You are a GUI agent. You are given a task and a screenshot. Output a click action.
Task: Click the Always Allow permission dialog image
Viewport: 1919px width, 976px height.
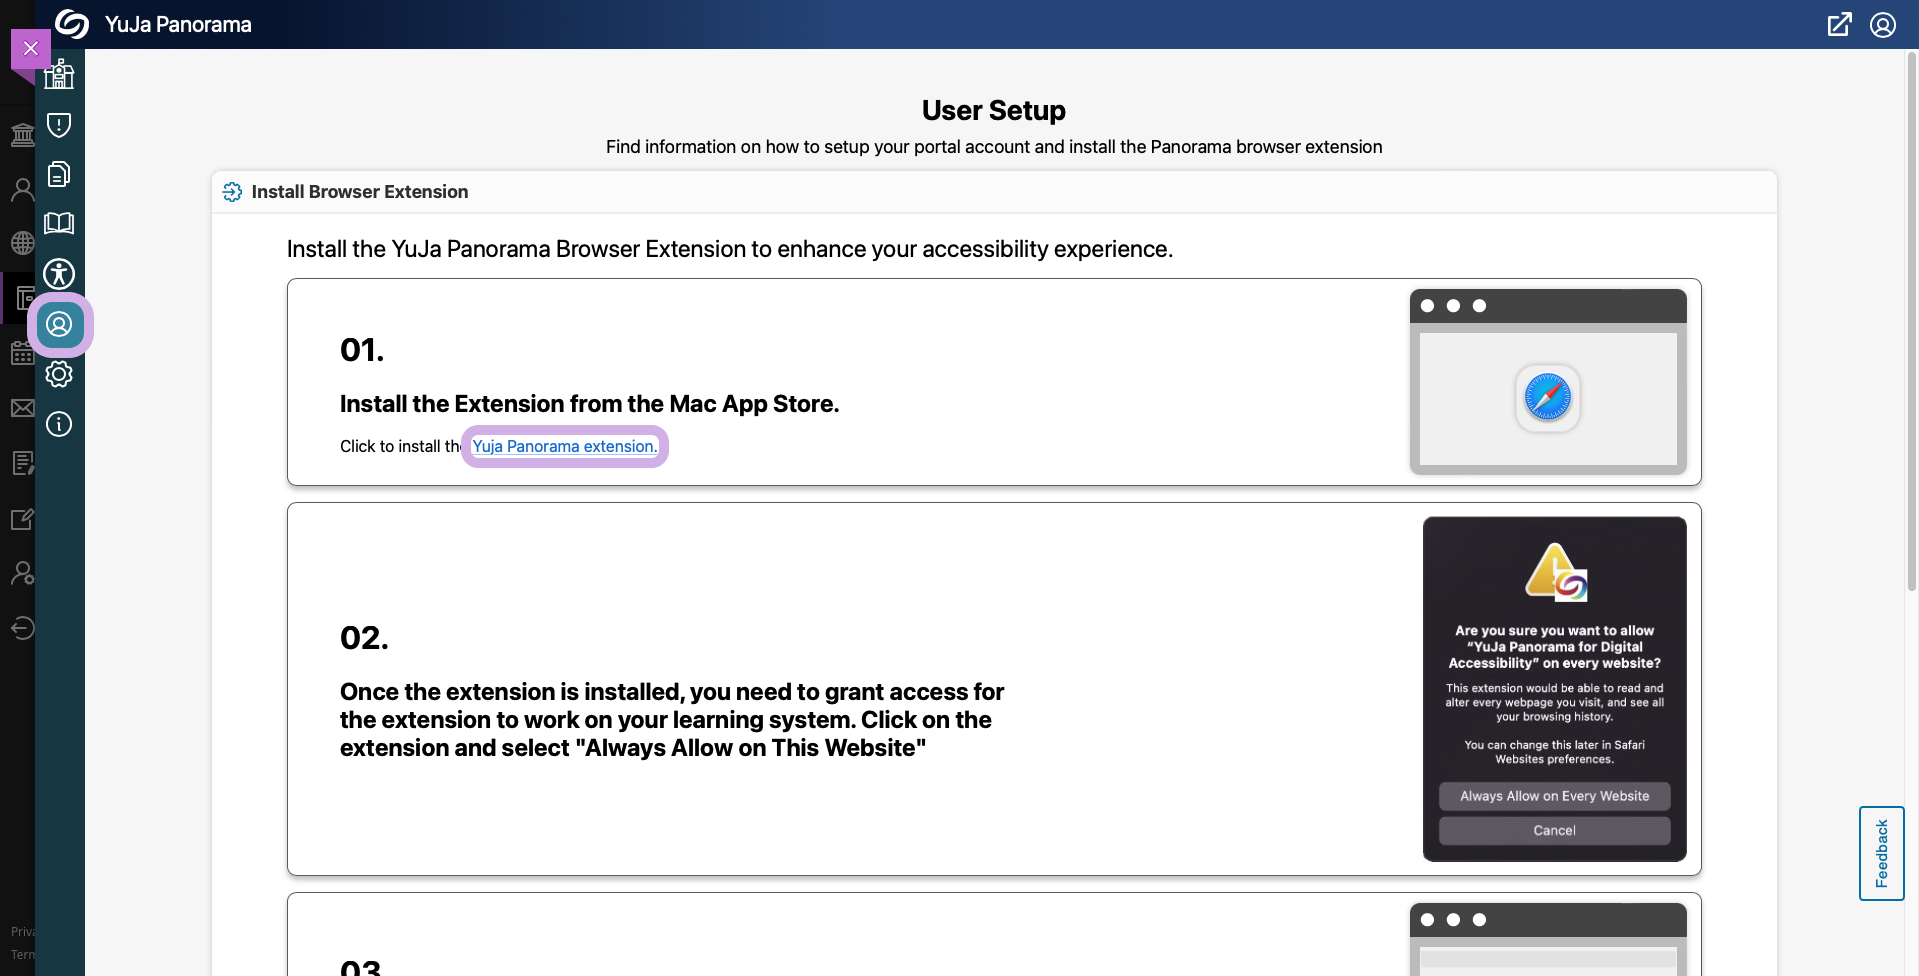click(1554, 689)
